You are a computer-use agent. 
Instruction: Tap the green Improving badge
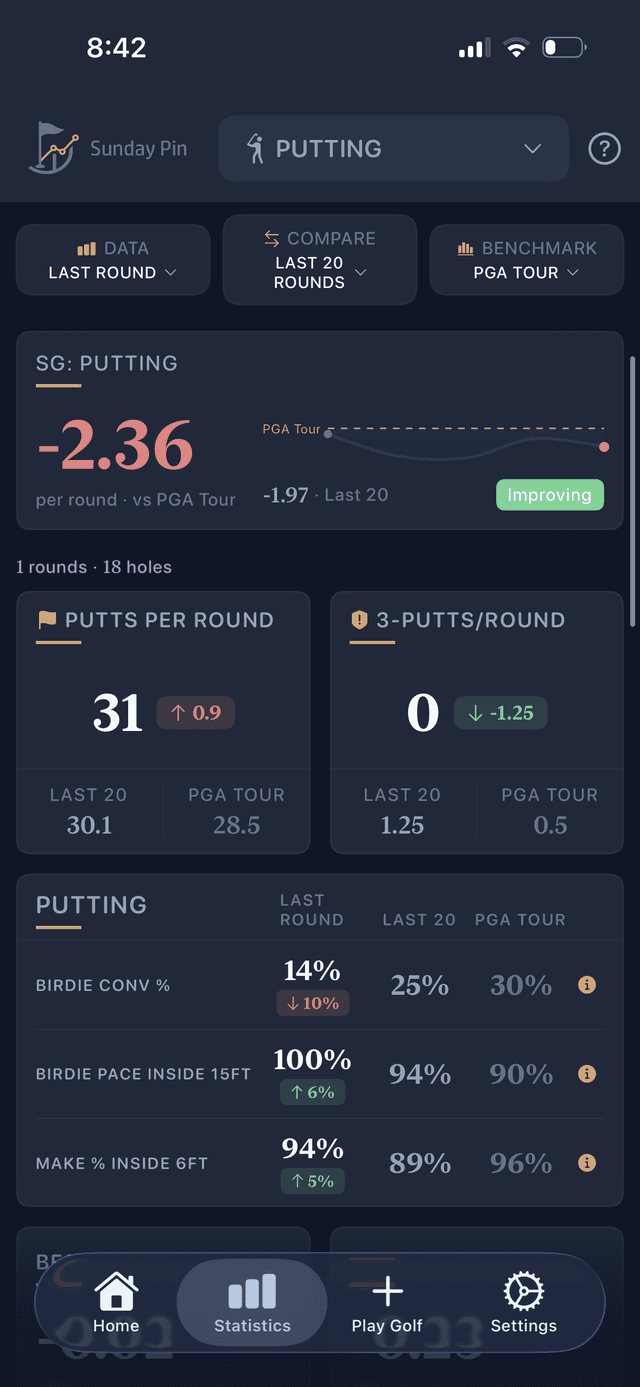[549, 495]
